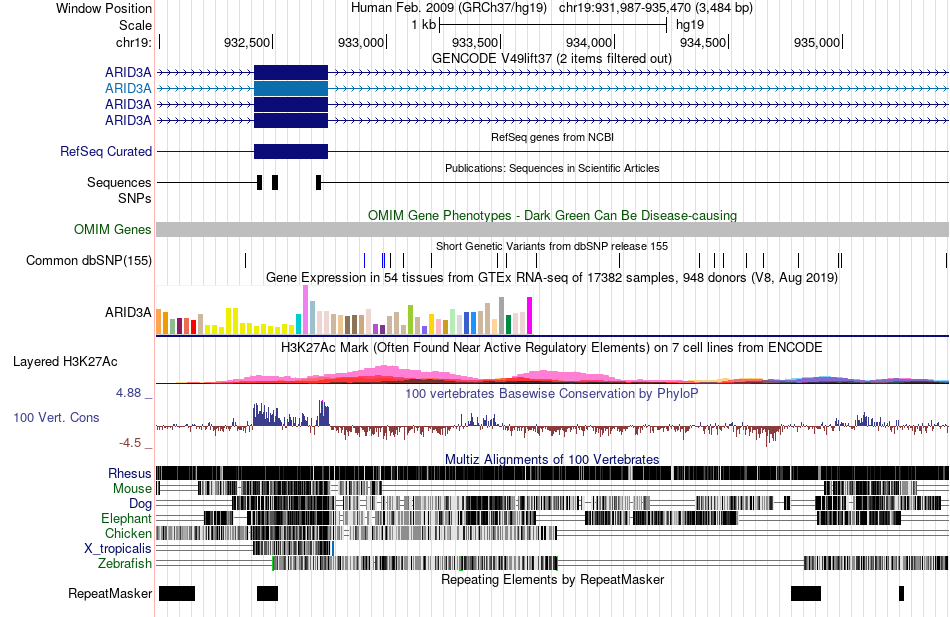The image size is (950, 617).
Task: Click the 934,000 ruler position
Action: 589,42
